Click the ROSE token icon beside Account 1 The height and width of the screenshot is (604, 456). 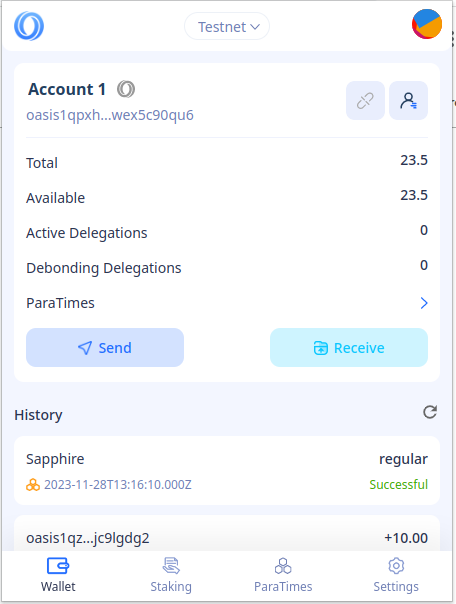point(126,89)
